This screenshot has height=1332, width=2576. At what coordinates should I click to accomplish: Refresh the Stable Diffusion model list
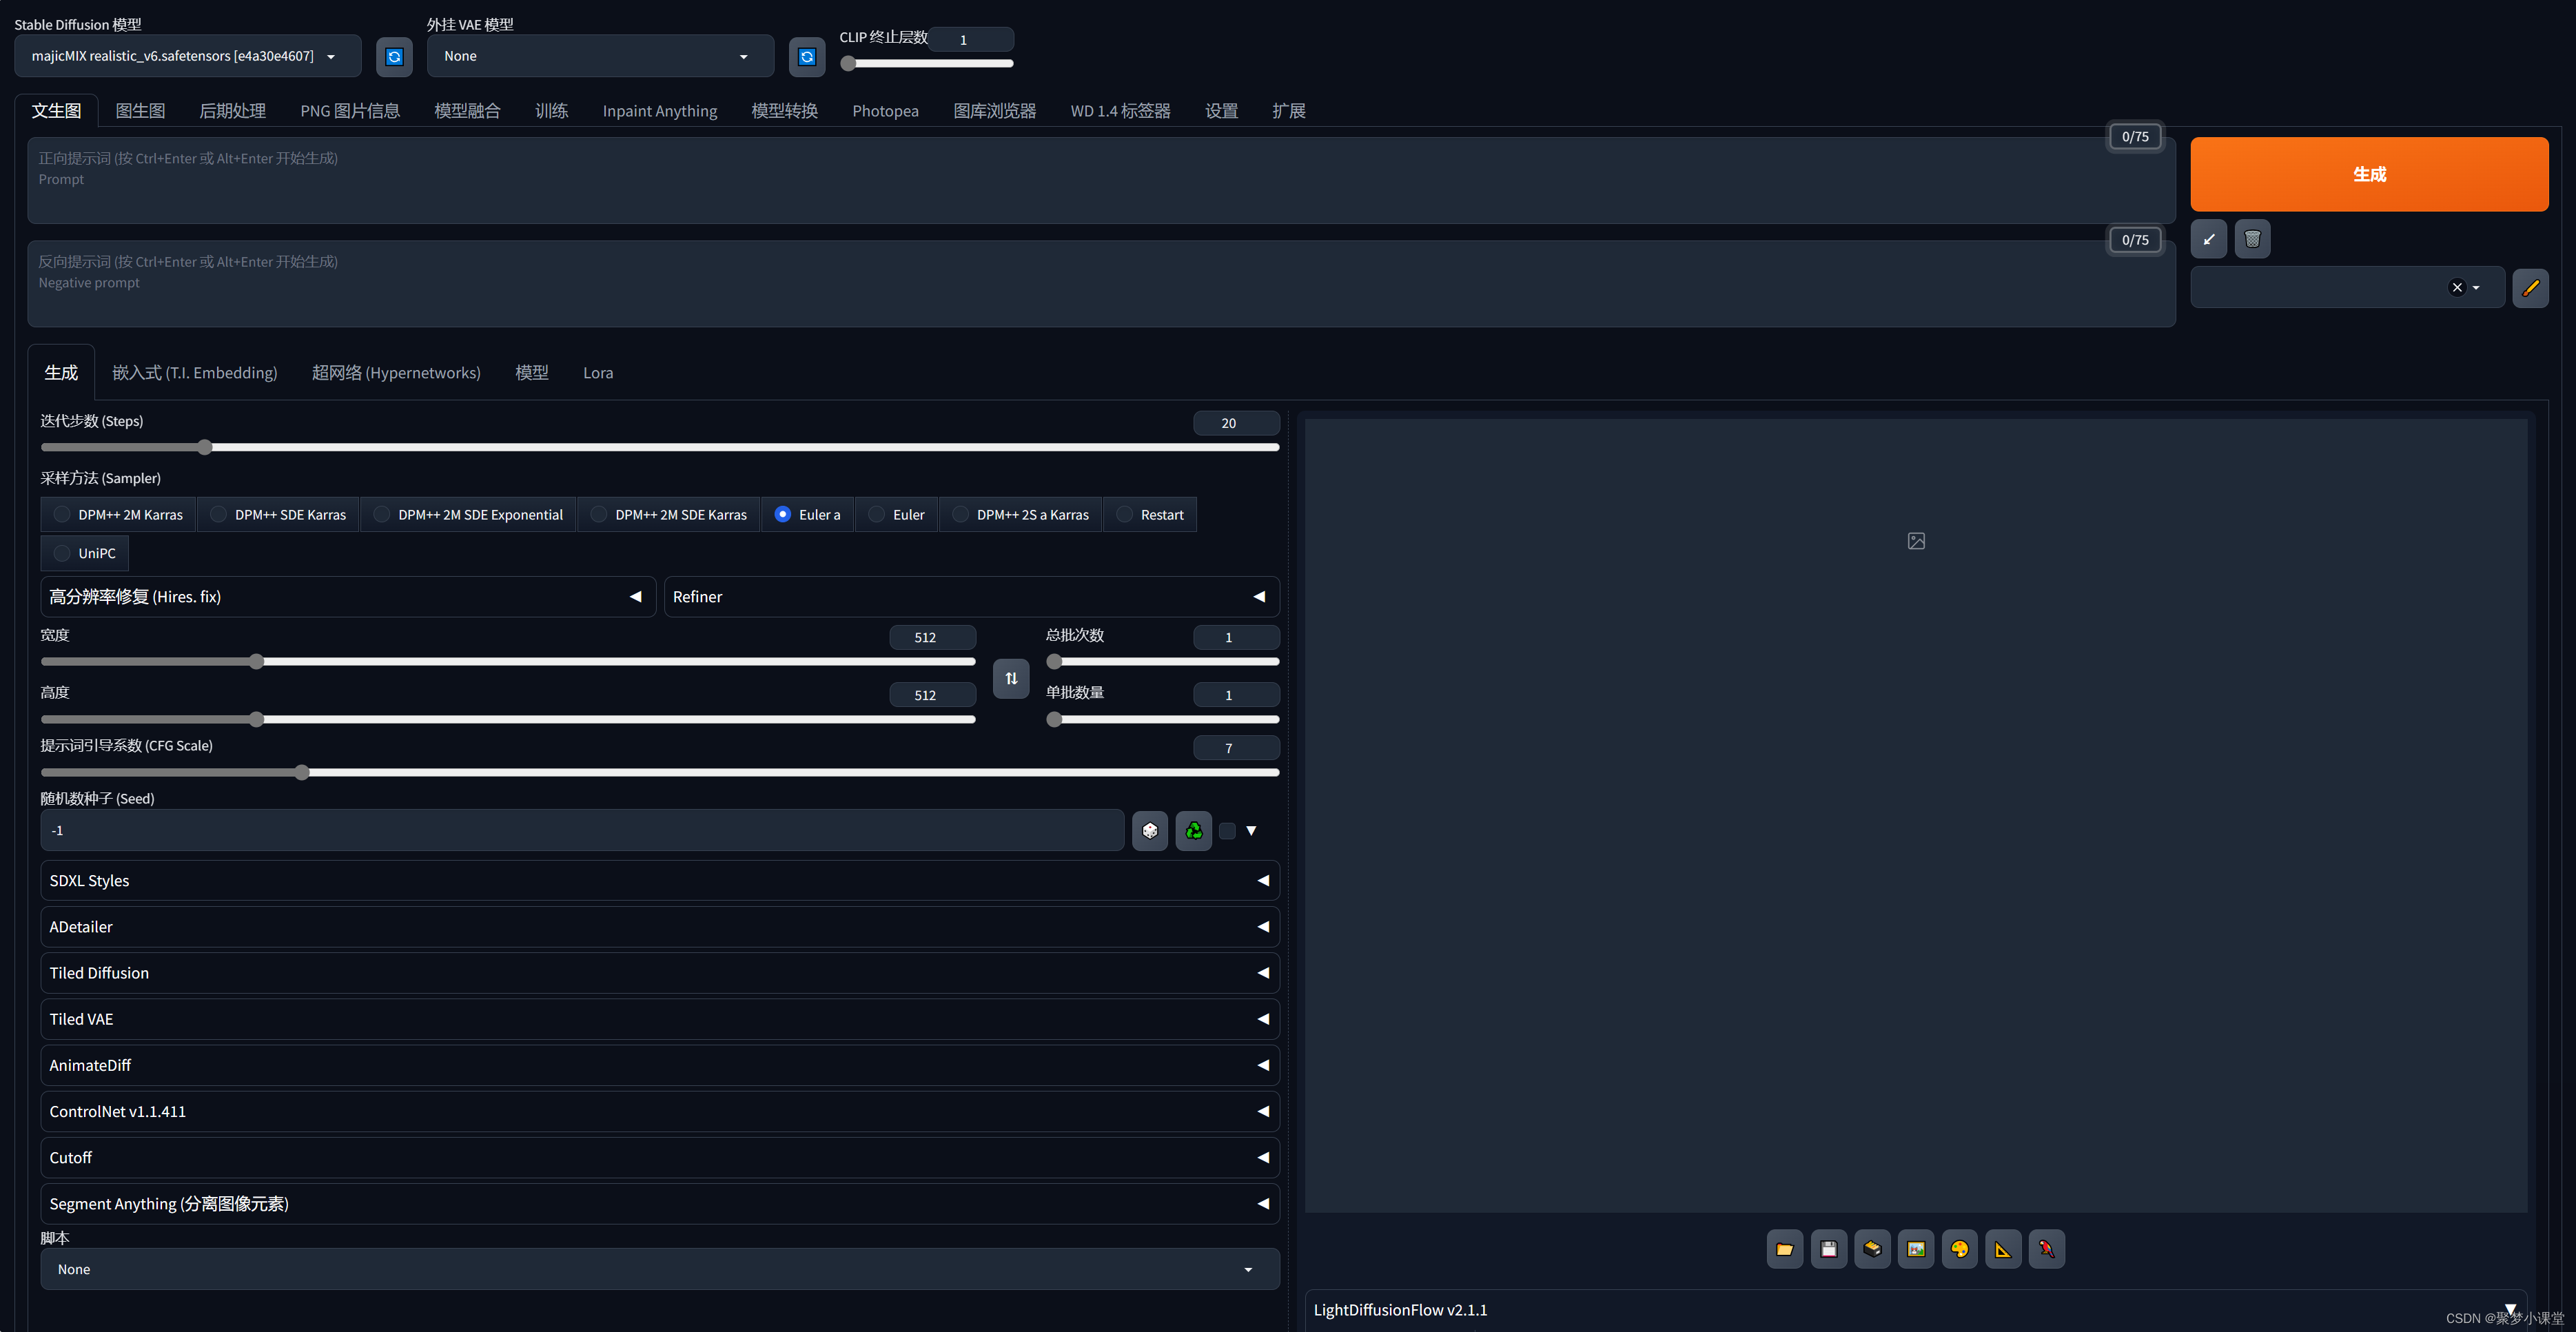click(394, 57)
